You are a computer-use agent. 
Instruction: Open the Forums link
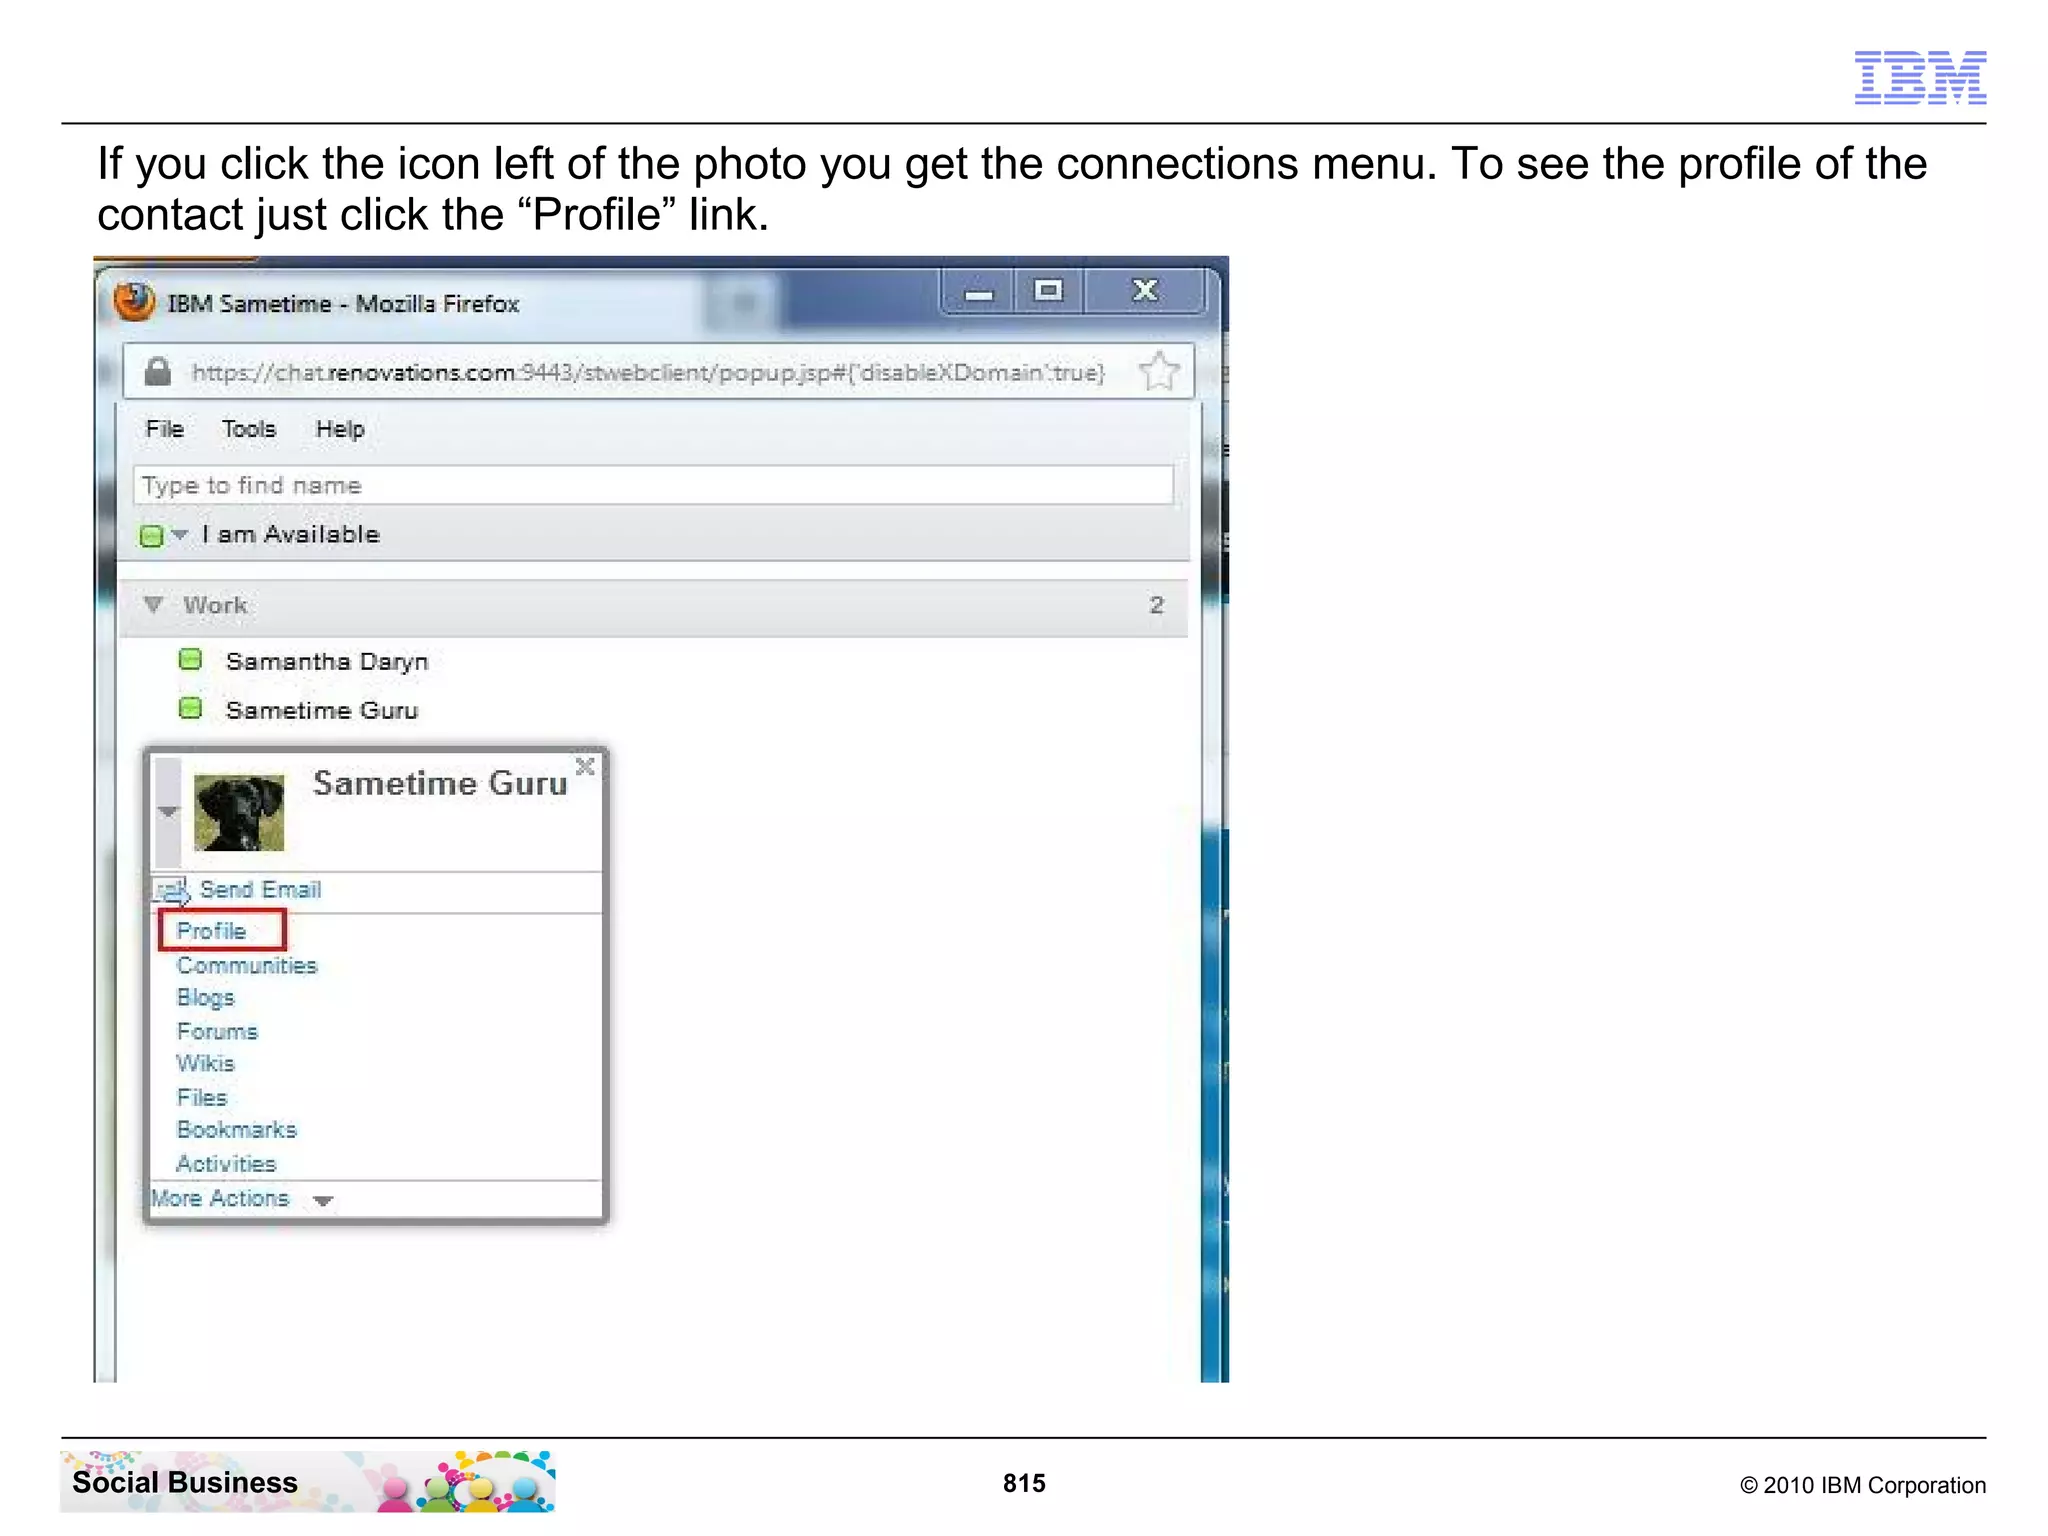click(217, 1031)
